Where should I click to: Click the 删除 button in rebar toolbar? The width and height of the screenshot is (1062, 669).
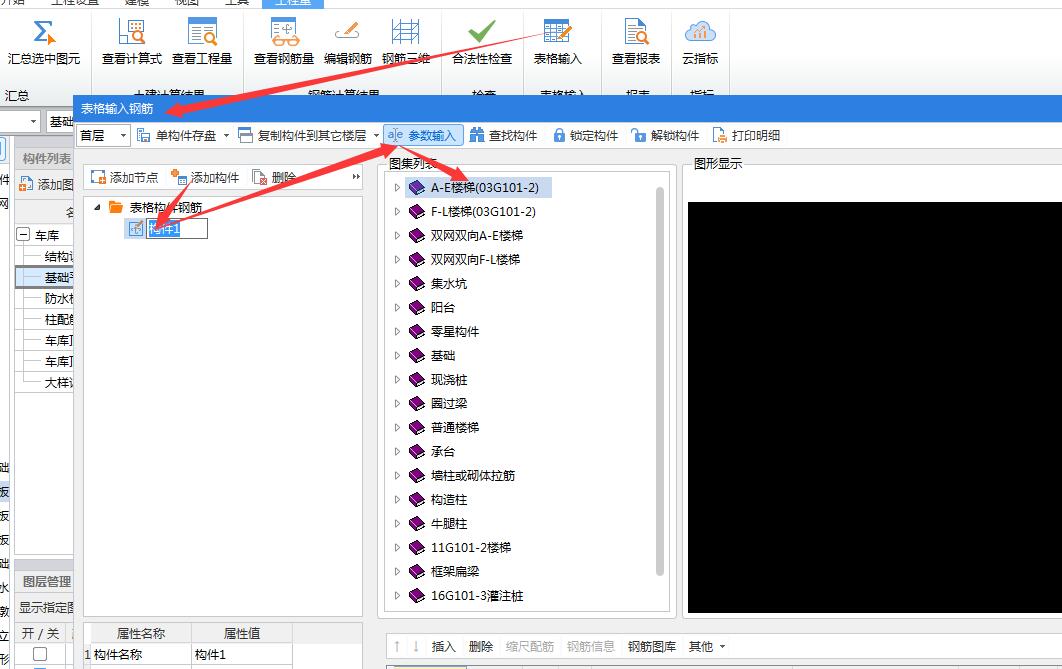tap(481, 647)
